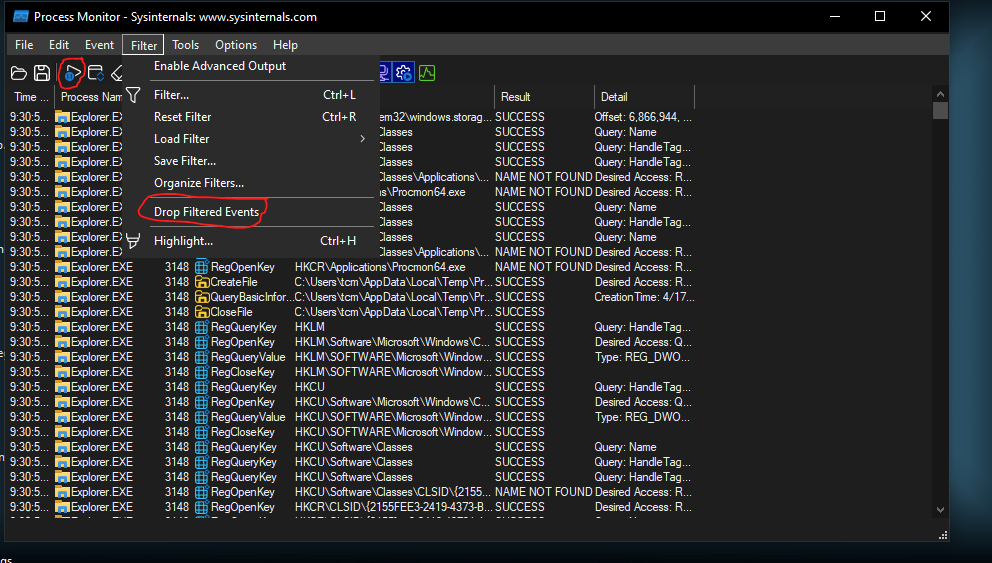Click registry icon in RegQueryValue HKCU row

click(x=202, y=417)
